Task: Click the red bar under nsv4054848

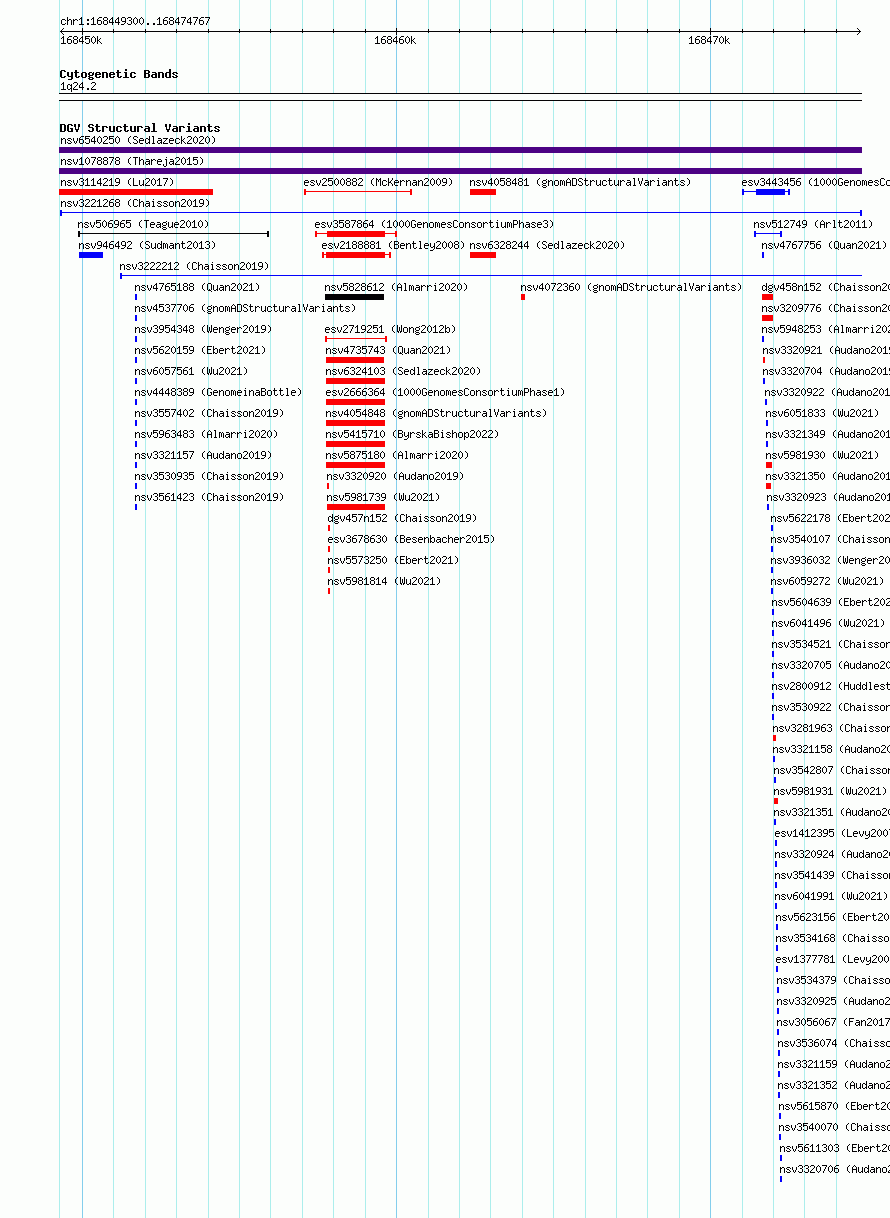Action: [x=355, y=423]
